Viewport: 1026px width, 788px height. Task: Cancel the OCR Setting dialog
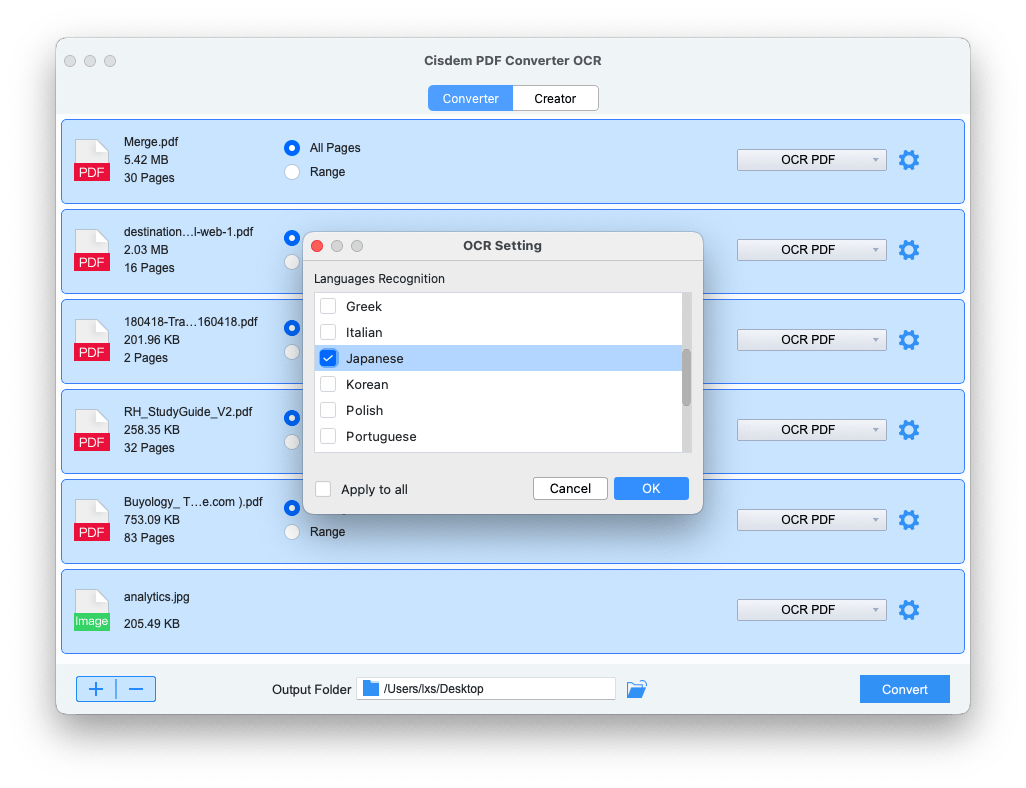pos(570,488)
